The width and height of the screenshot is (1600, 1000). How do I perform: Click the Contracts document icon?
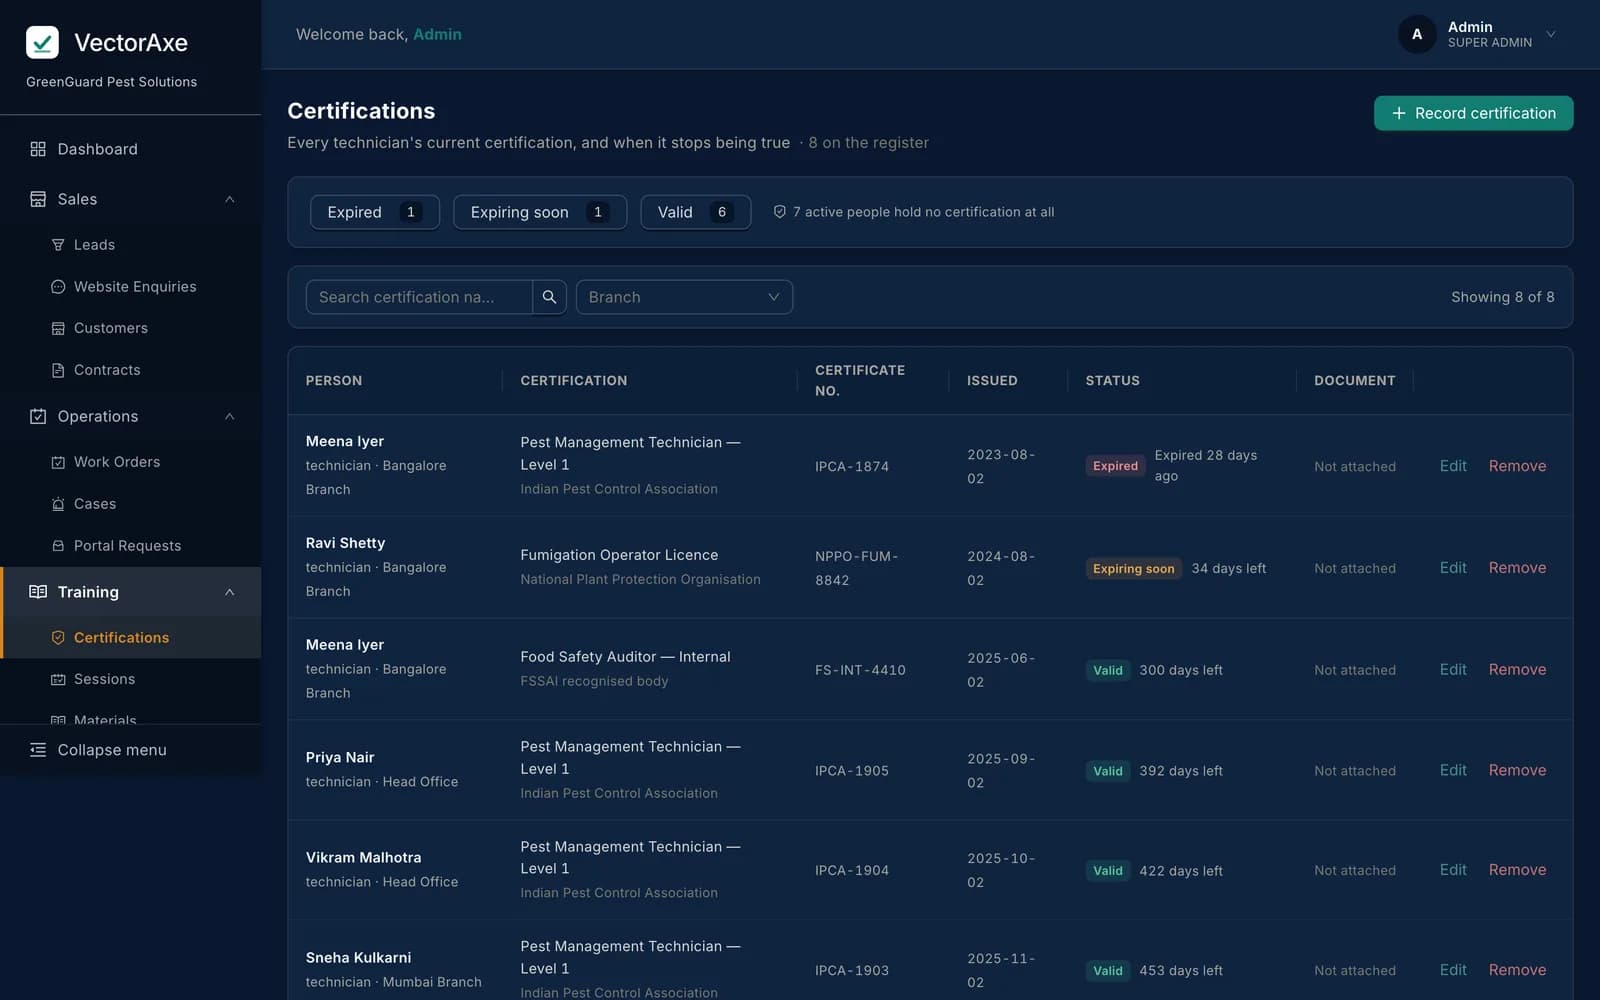pyautogui.click(x=58, y=370)
